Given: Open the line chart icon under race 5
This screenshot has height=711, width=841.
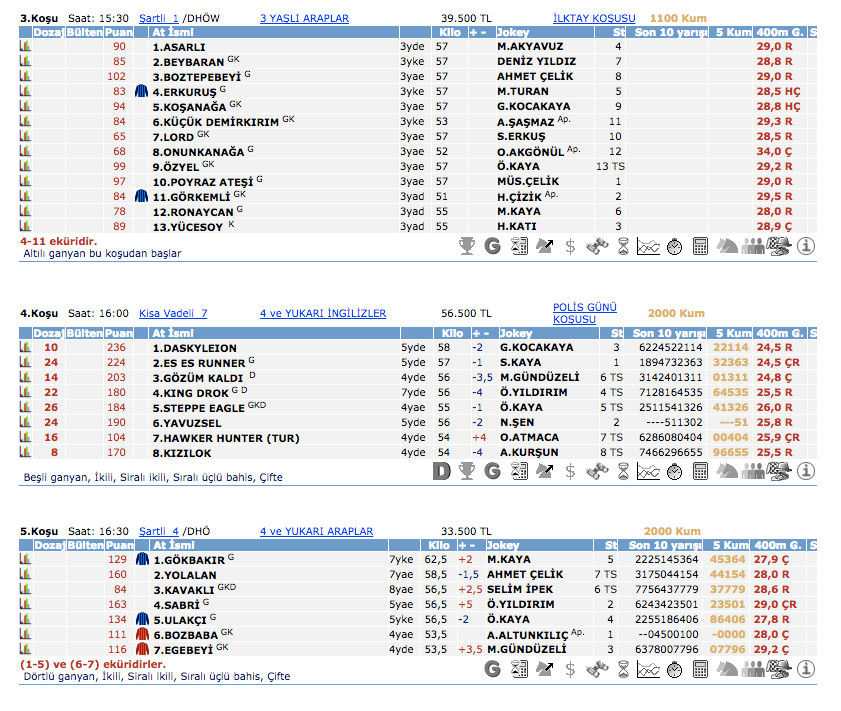Looking at the screenshot, I should (x=648, y=669).
